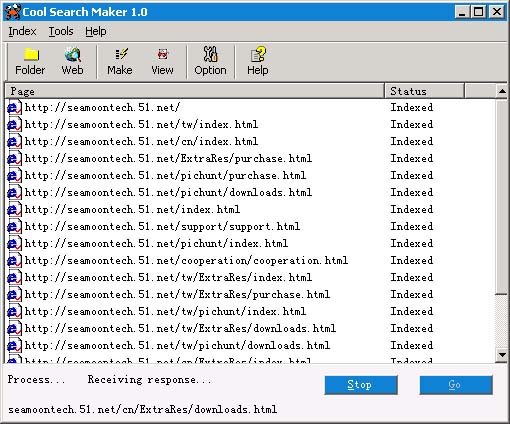Viewport: 510px width, 424px height.
Task: Open the Option settings icon
Action: (x=210, y=62)
